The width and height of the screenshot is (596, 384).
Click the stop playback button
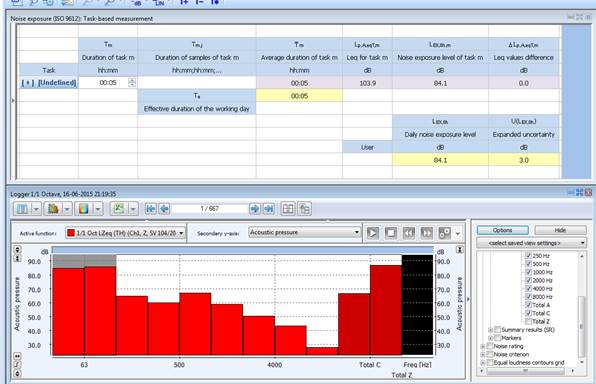coord(391,233)
